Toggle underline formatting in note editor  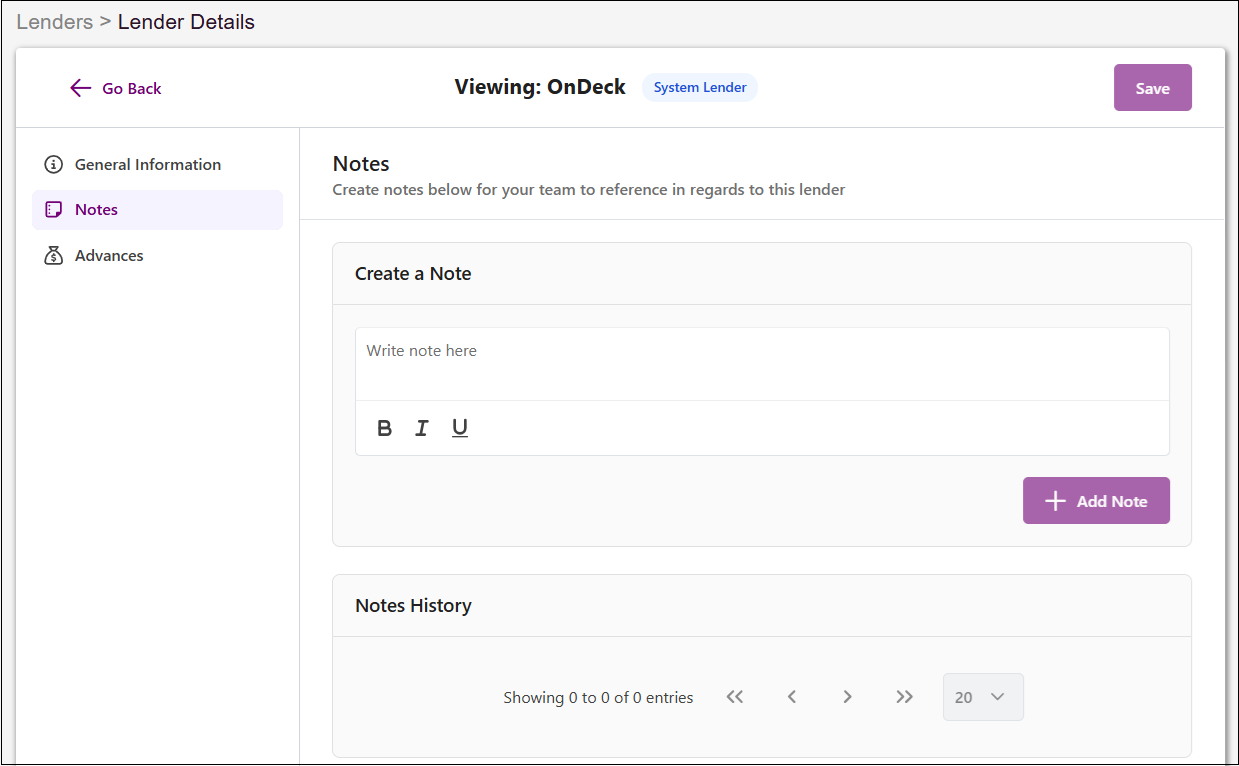coord(460,428)
